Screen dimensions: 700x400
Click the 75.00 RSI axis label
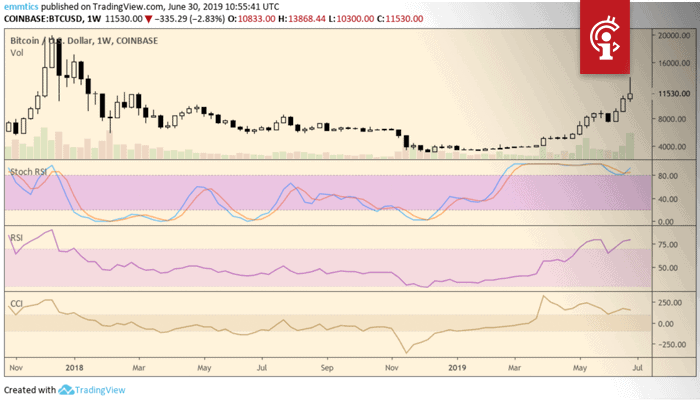coord(667,245)
